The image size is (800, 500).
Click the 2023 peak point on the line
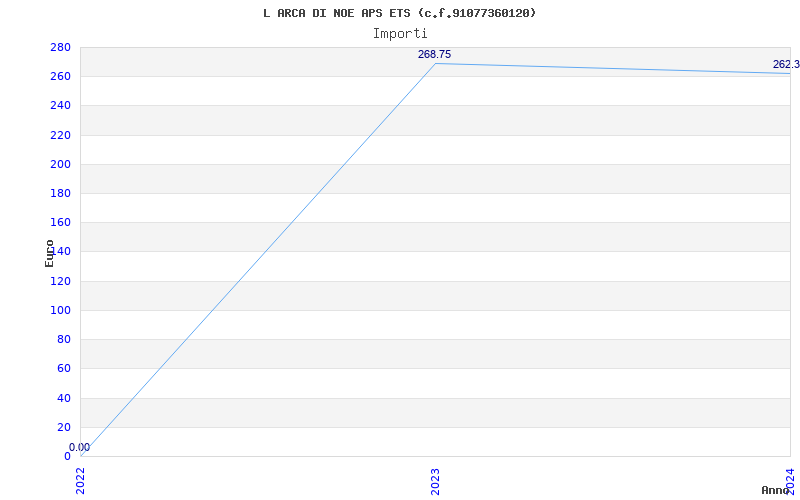click(435, 64)
